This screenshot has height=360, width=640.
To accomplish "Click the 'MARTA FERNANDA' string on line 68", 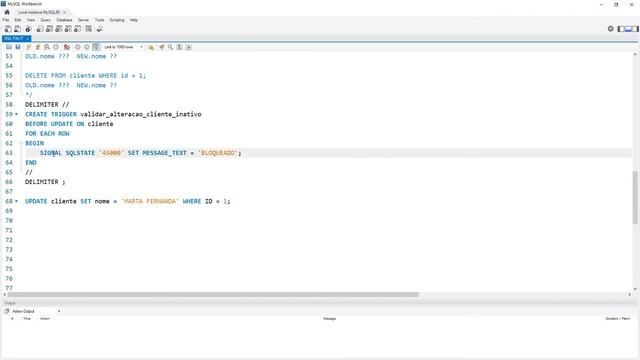I will (x=150, y=201).
